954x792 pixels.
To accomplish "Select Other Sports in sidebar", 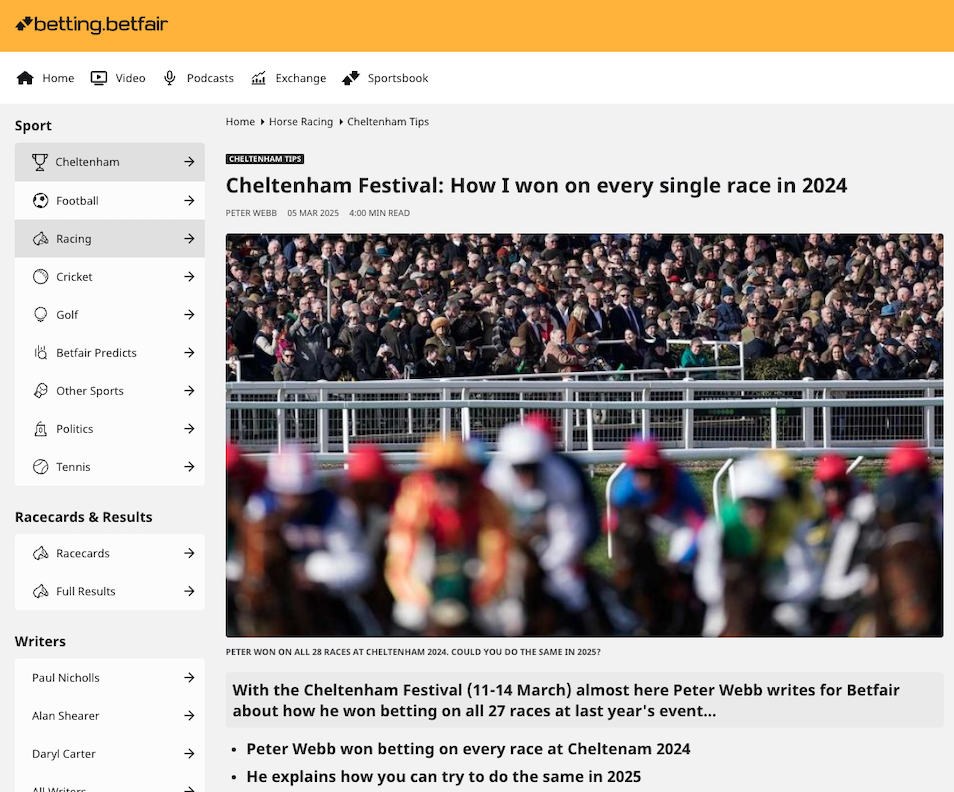I will coord(110,391).
